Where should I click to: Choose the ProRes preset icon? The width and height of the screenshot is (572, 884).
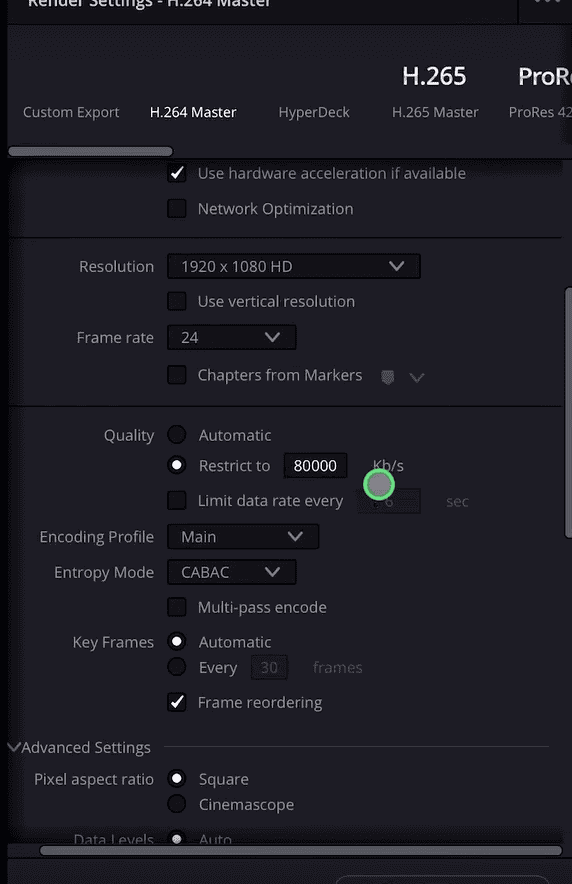click(x=544, y=76)
